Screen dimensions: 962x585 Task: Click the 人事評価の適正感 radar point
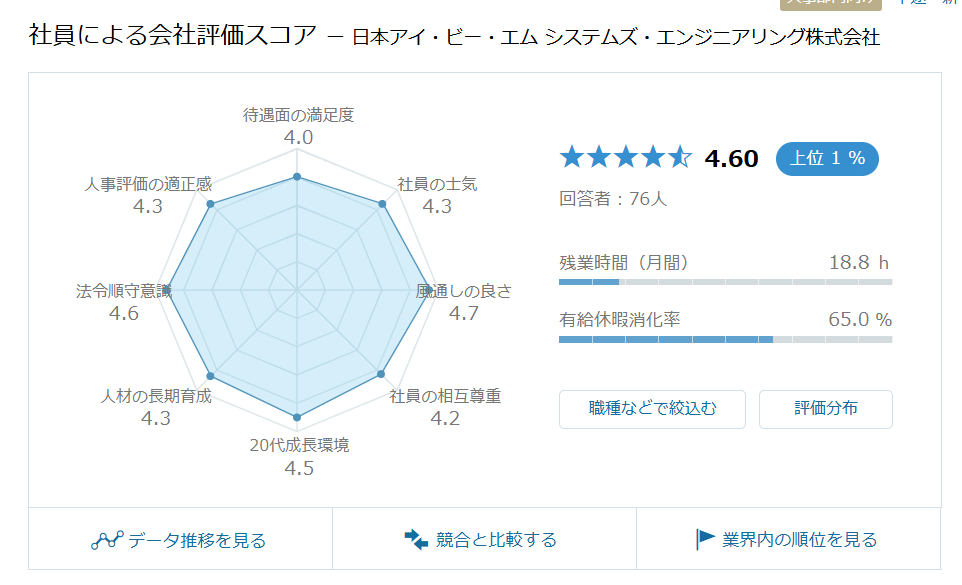click(210, 204)
